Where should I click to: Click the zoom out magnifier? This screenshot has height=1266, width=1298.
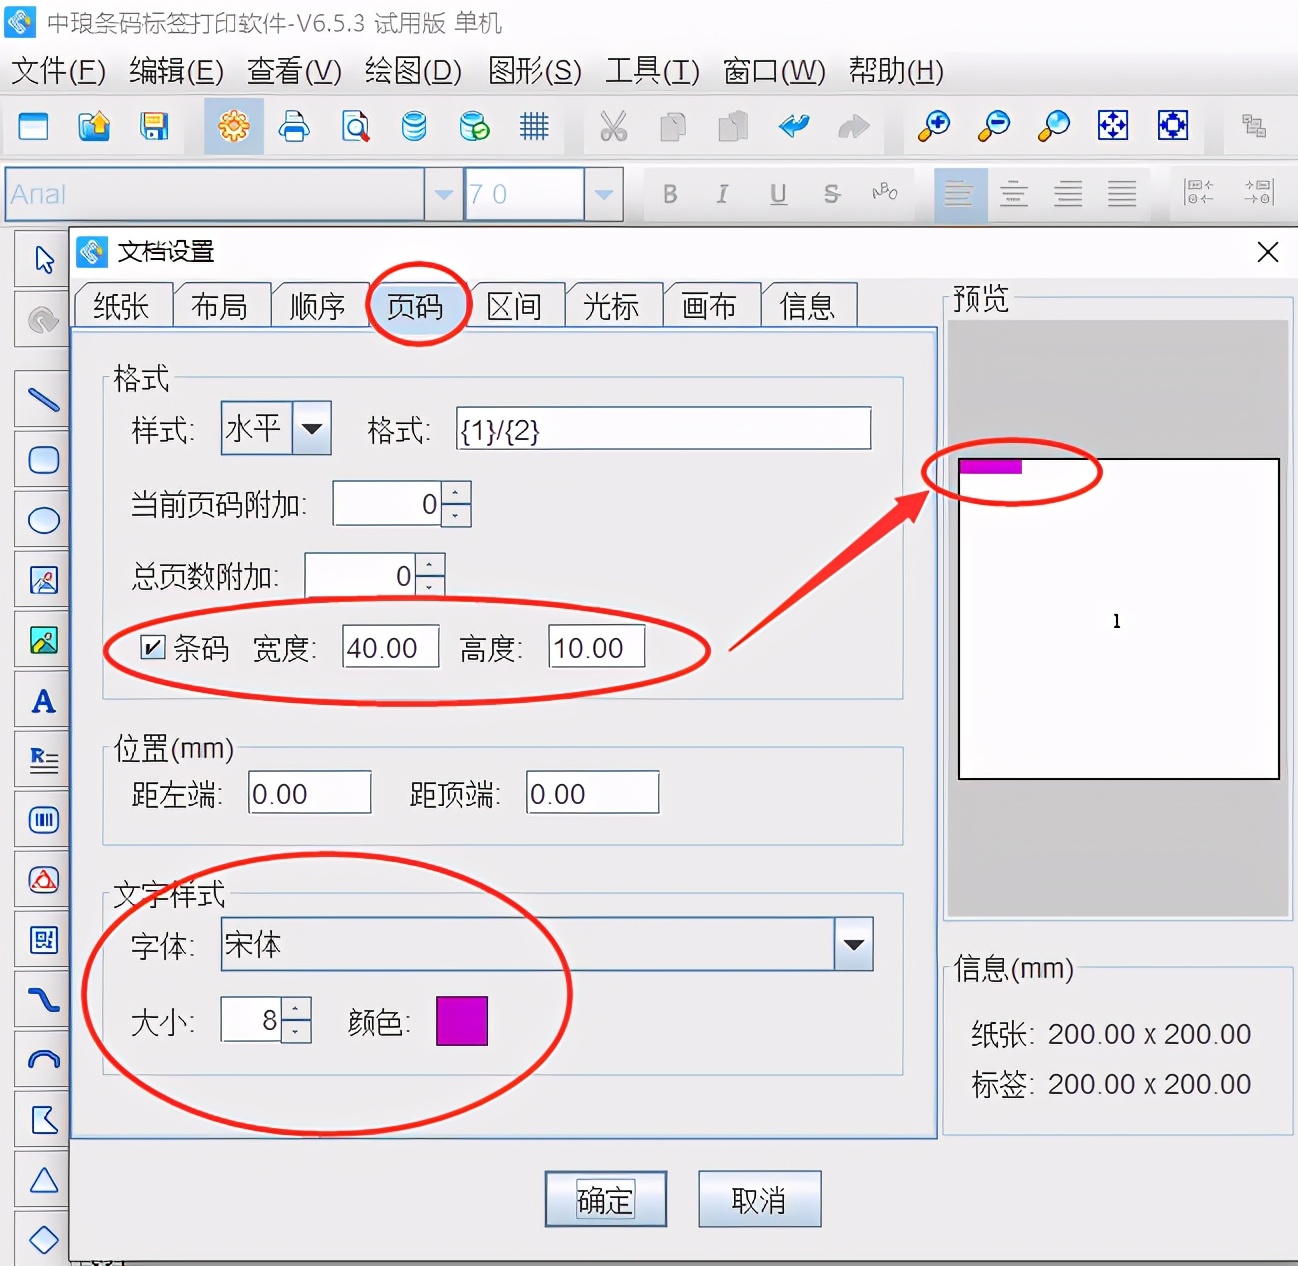tap(994, 126)
